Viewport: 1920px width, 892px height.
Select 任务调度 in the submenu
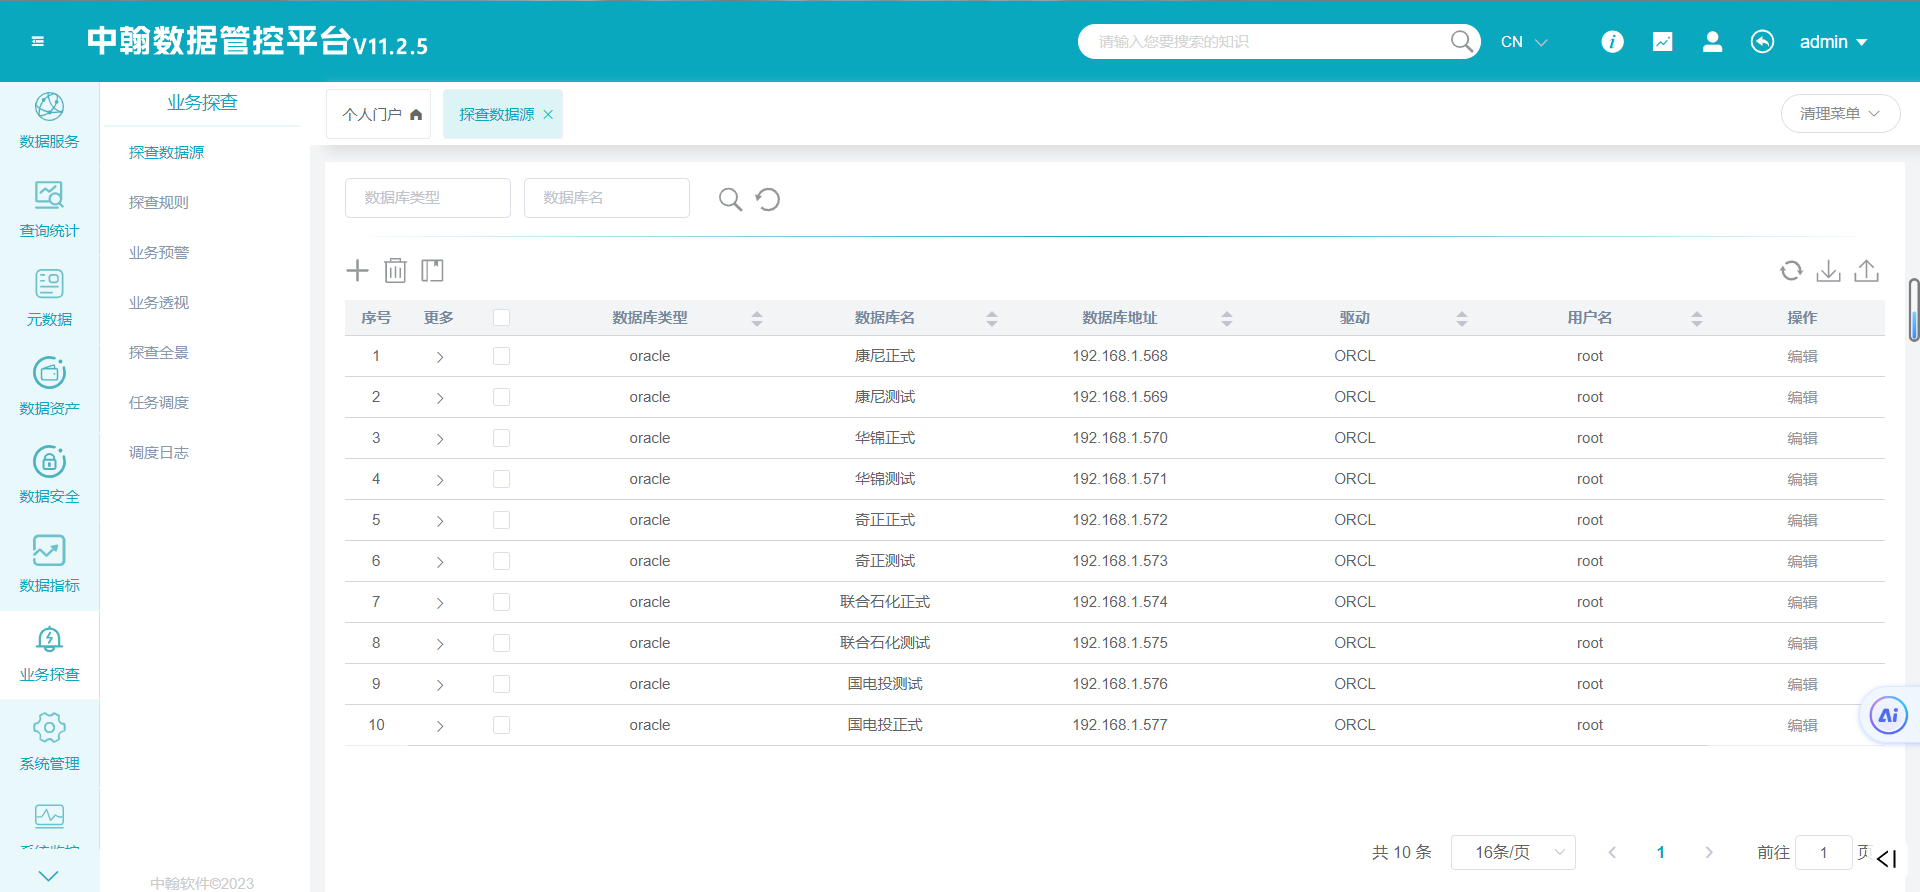pos(158,402)
